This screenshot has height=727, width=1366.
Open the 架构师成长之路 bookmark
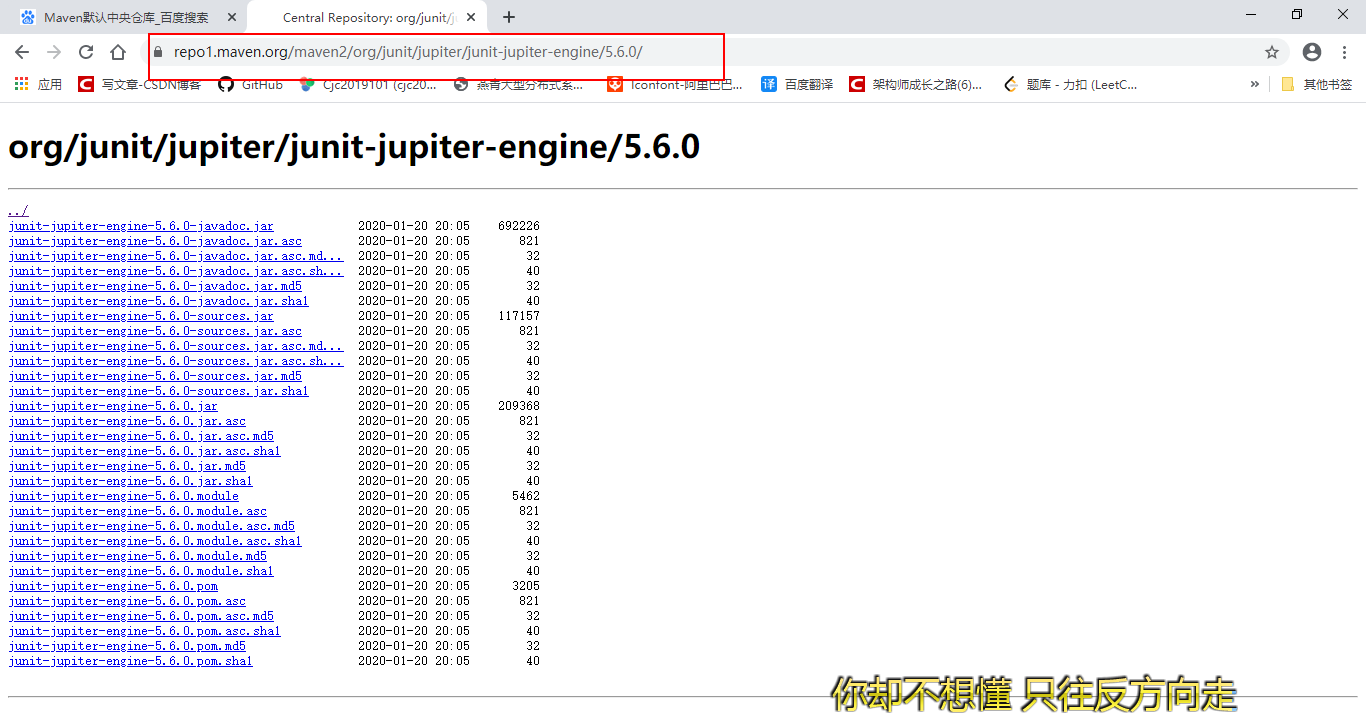(916, 85)
